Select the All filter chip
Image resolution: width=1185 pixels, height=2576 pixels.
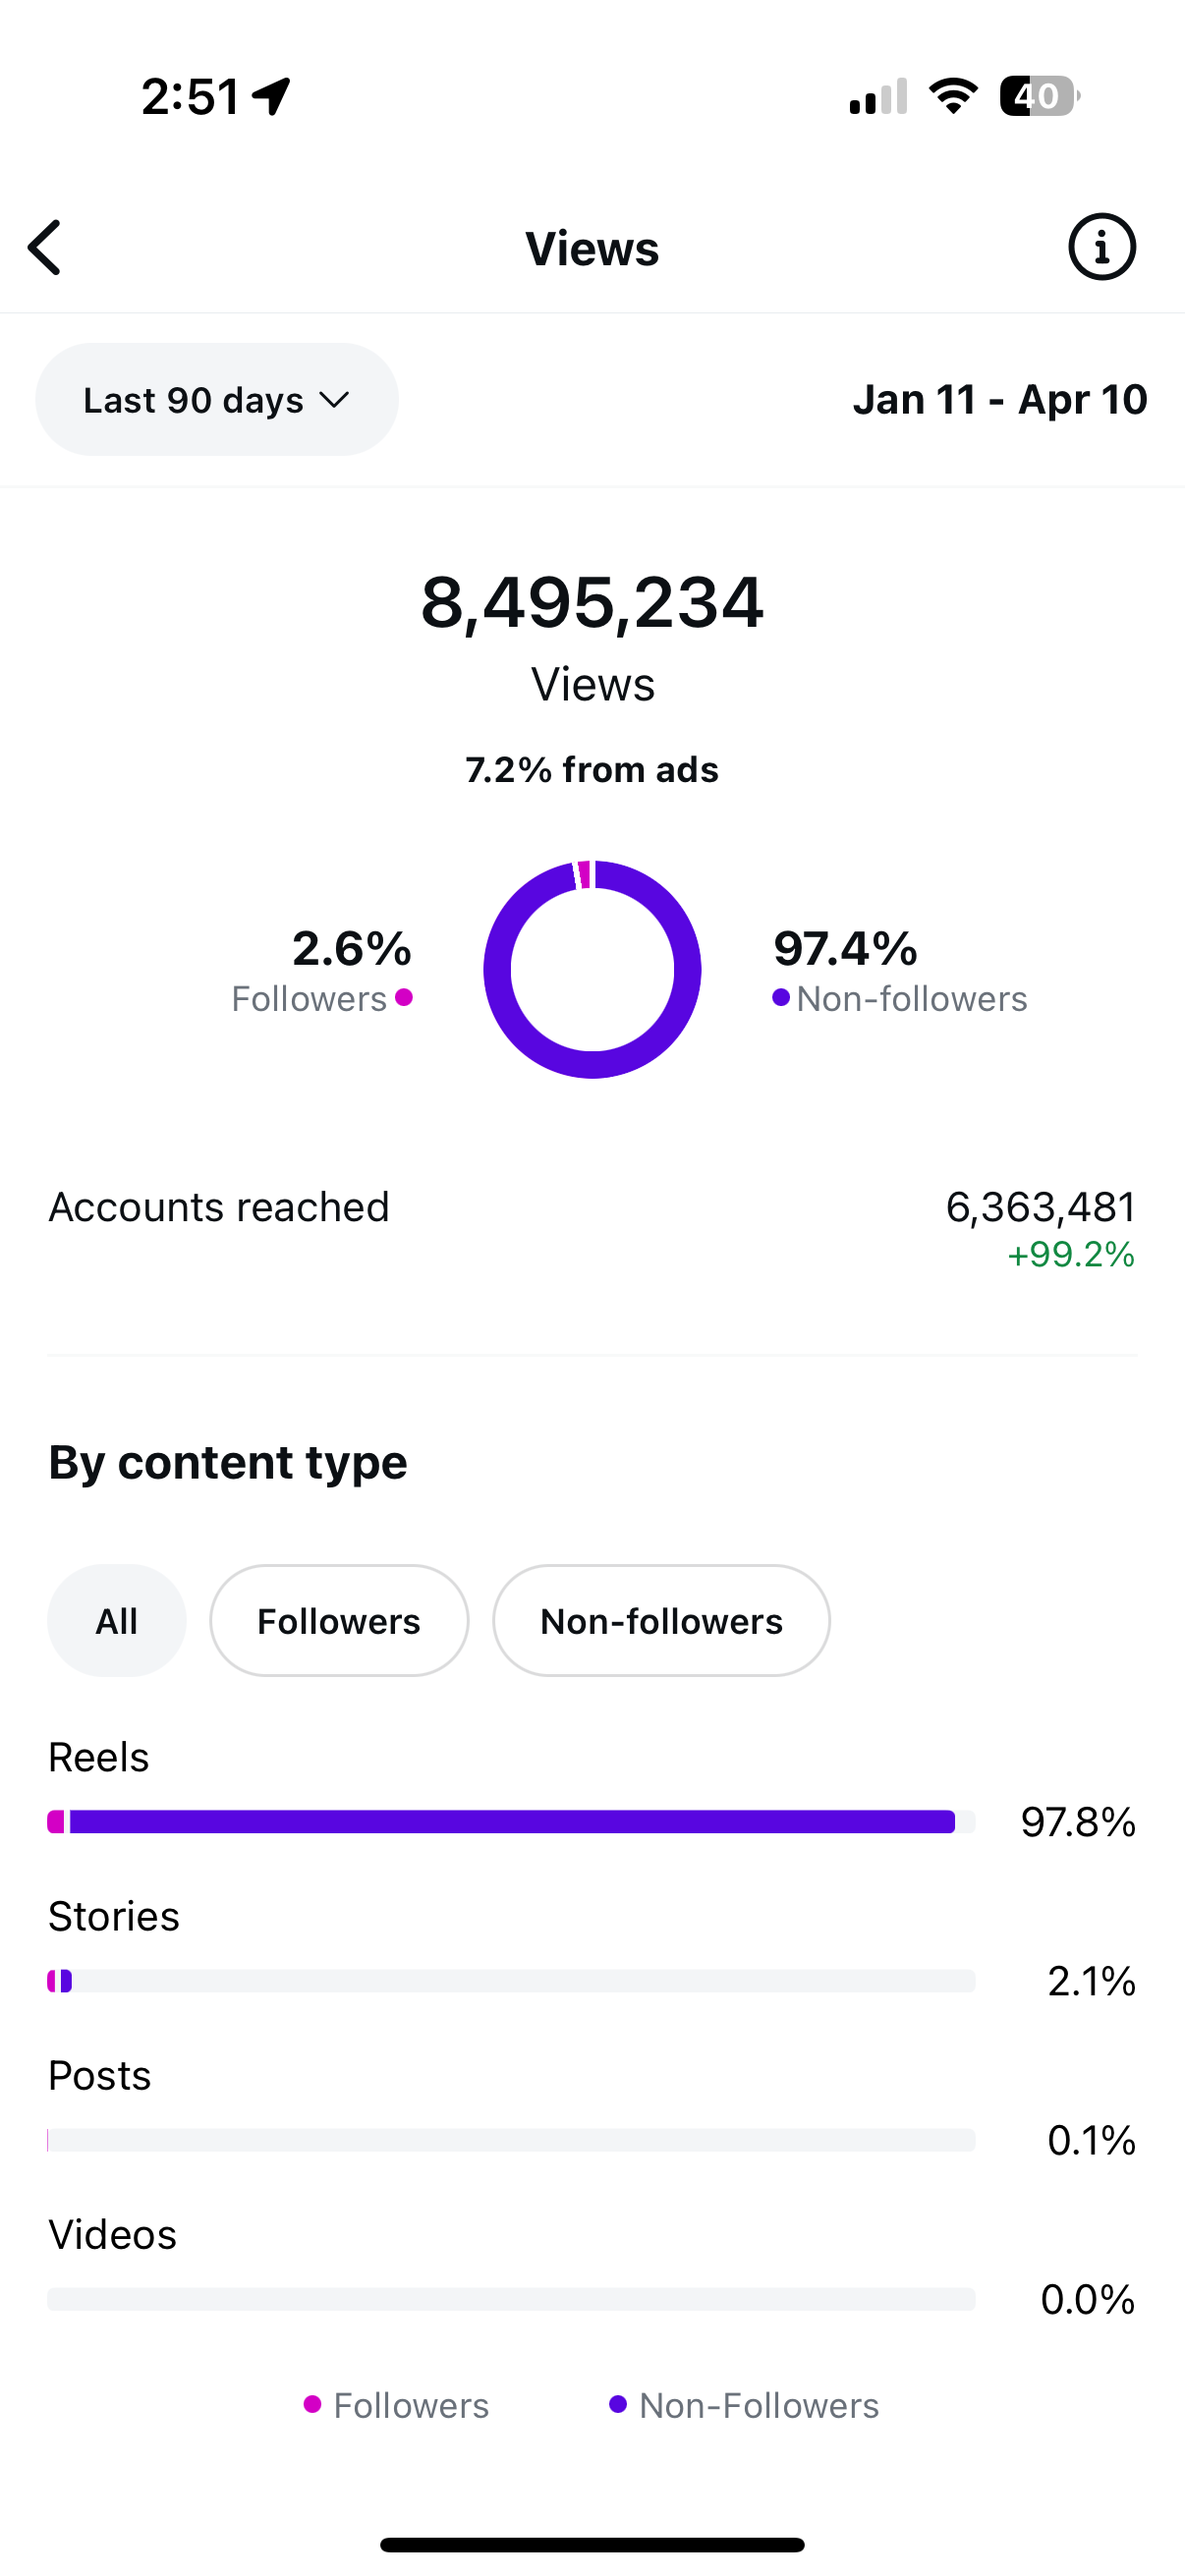pyautogui.click(x=117, y=1621)
